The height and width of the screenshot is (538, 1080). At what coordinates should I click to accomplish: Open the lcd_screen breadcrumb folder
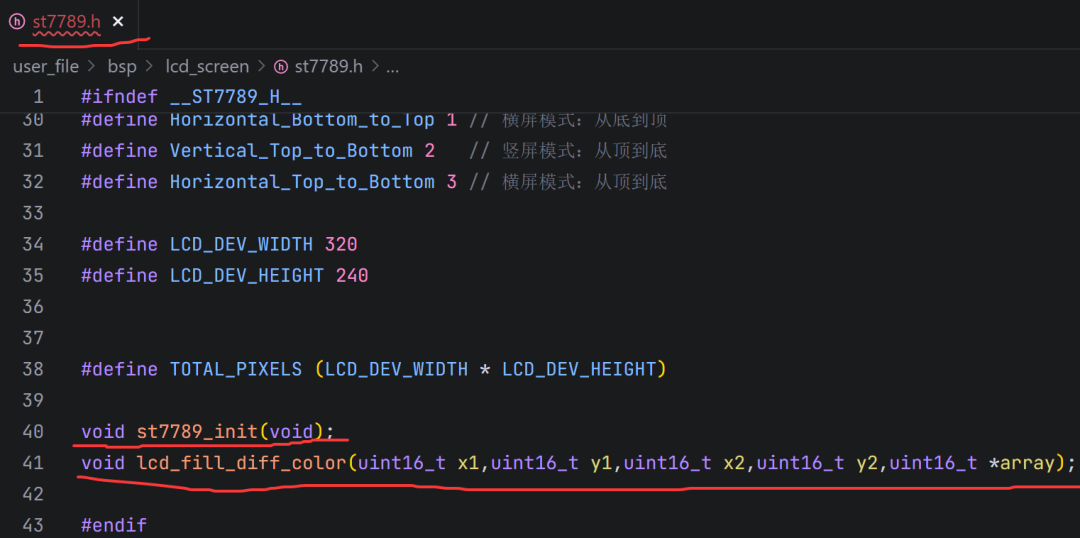[207, 67]
